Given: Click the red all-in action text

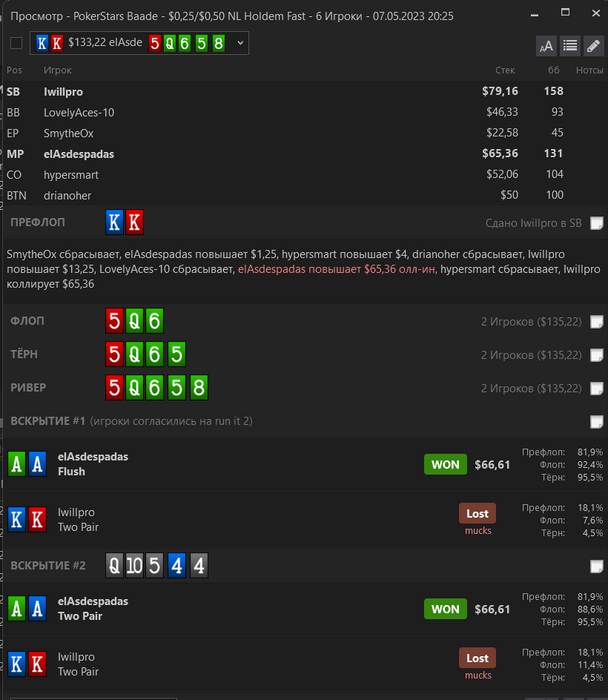Looking at the screenshot, I should click(x=337, y=269).
